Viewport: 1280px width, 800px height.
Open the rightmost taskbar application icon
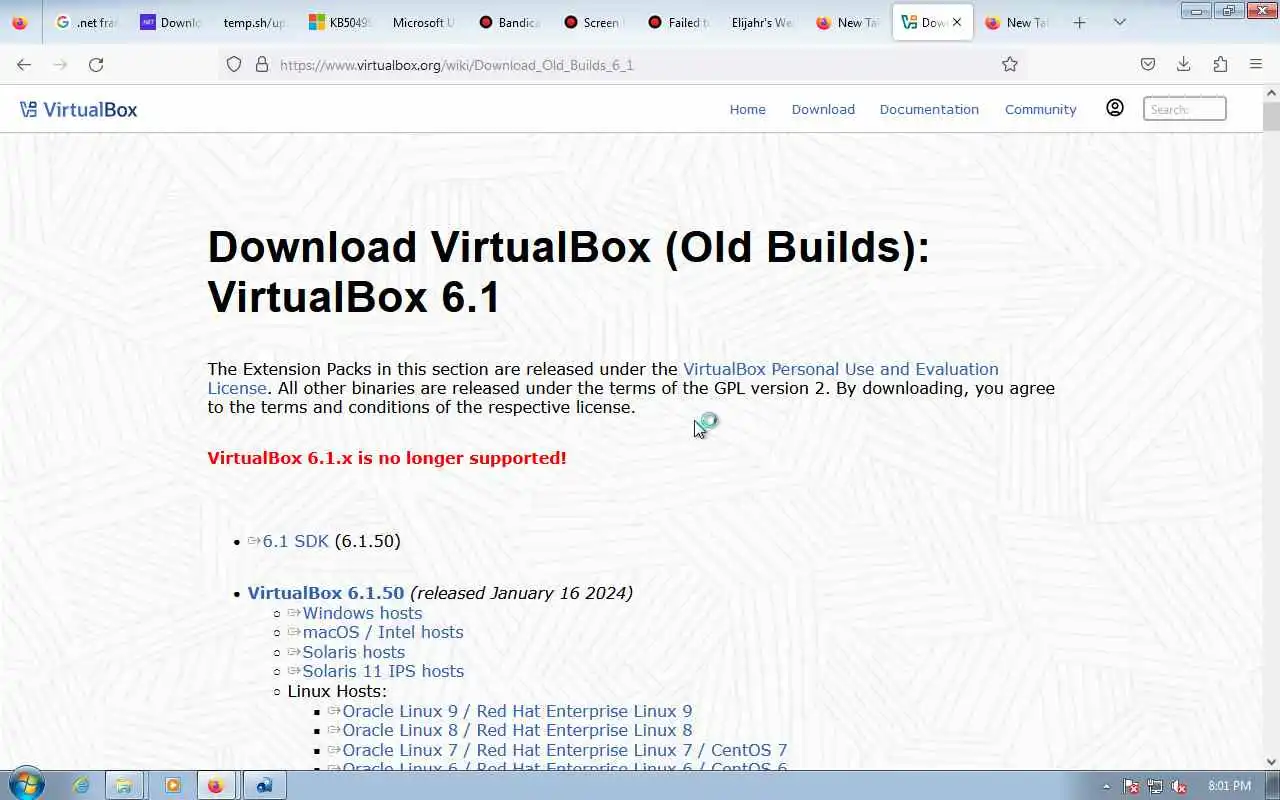264,786
